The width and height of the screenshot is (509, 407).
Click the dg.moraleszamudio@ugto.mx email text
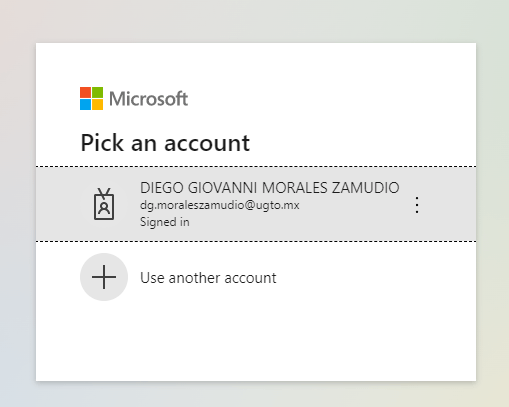(x=220, y=205)
